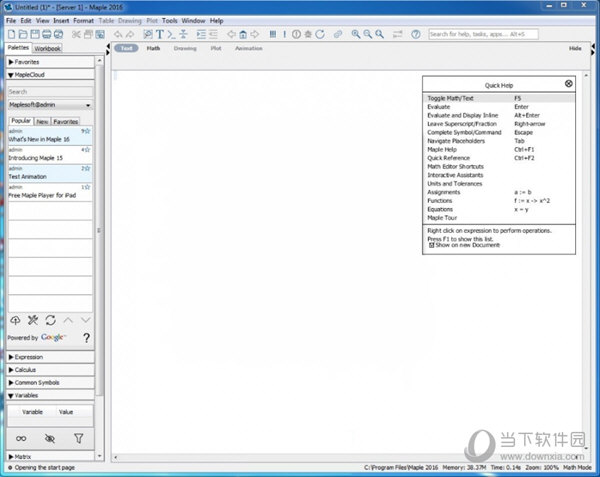Toggle 'Show on new Document' checkbox

[431, 245]
